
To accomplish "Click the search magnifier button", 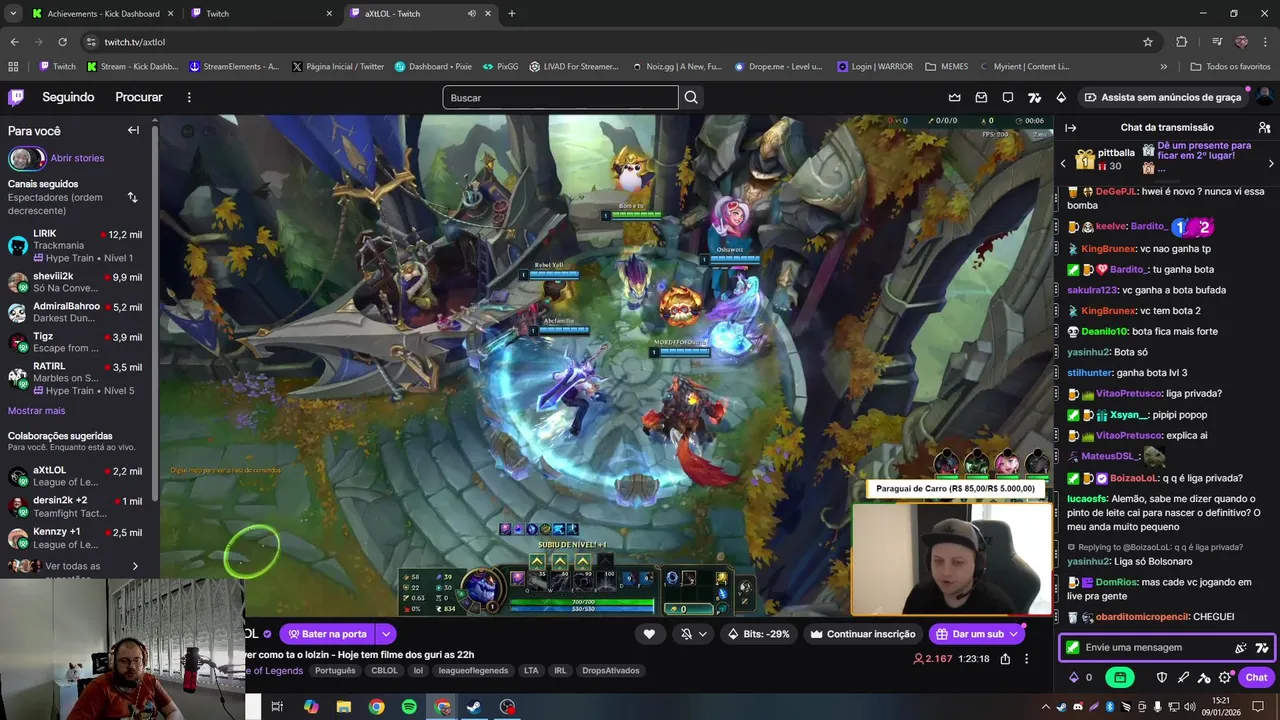I will (x=691, y=97).
